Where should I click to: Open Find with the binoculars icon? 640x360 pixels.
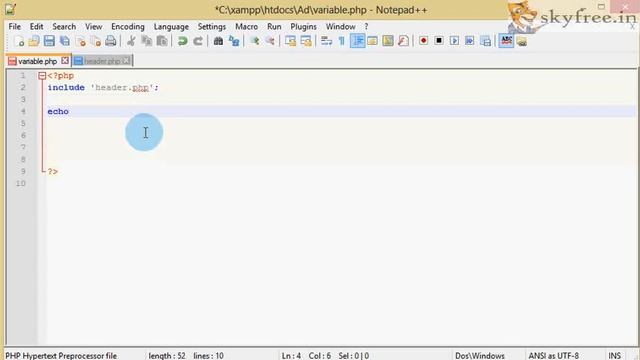pyautogui.click(x=218, y=41)
